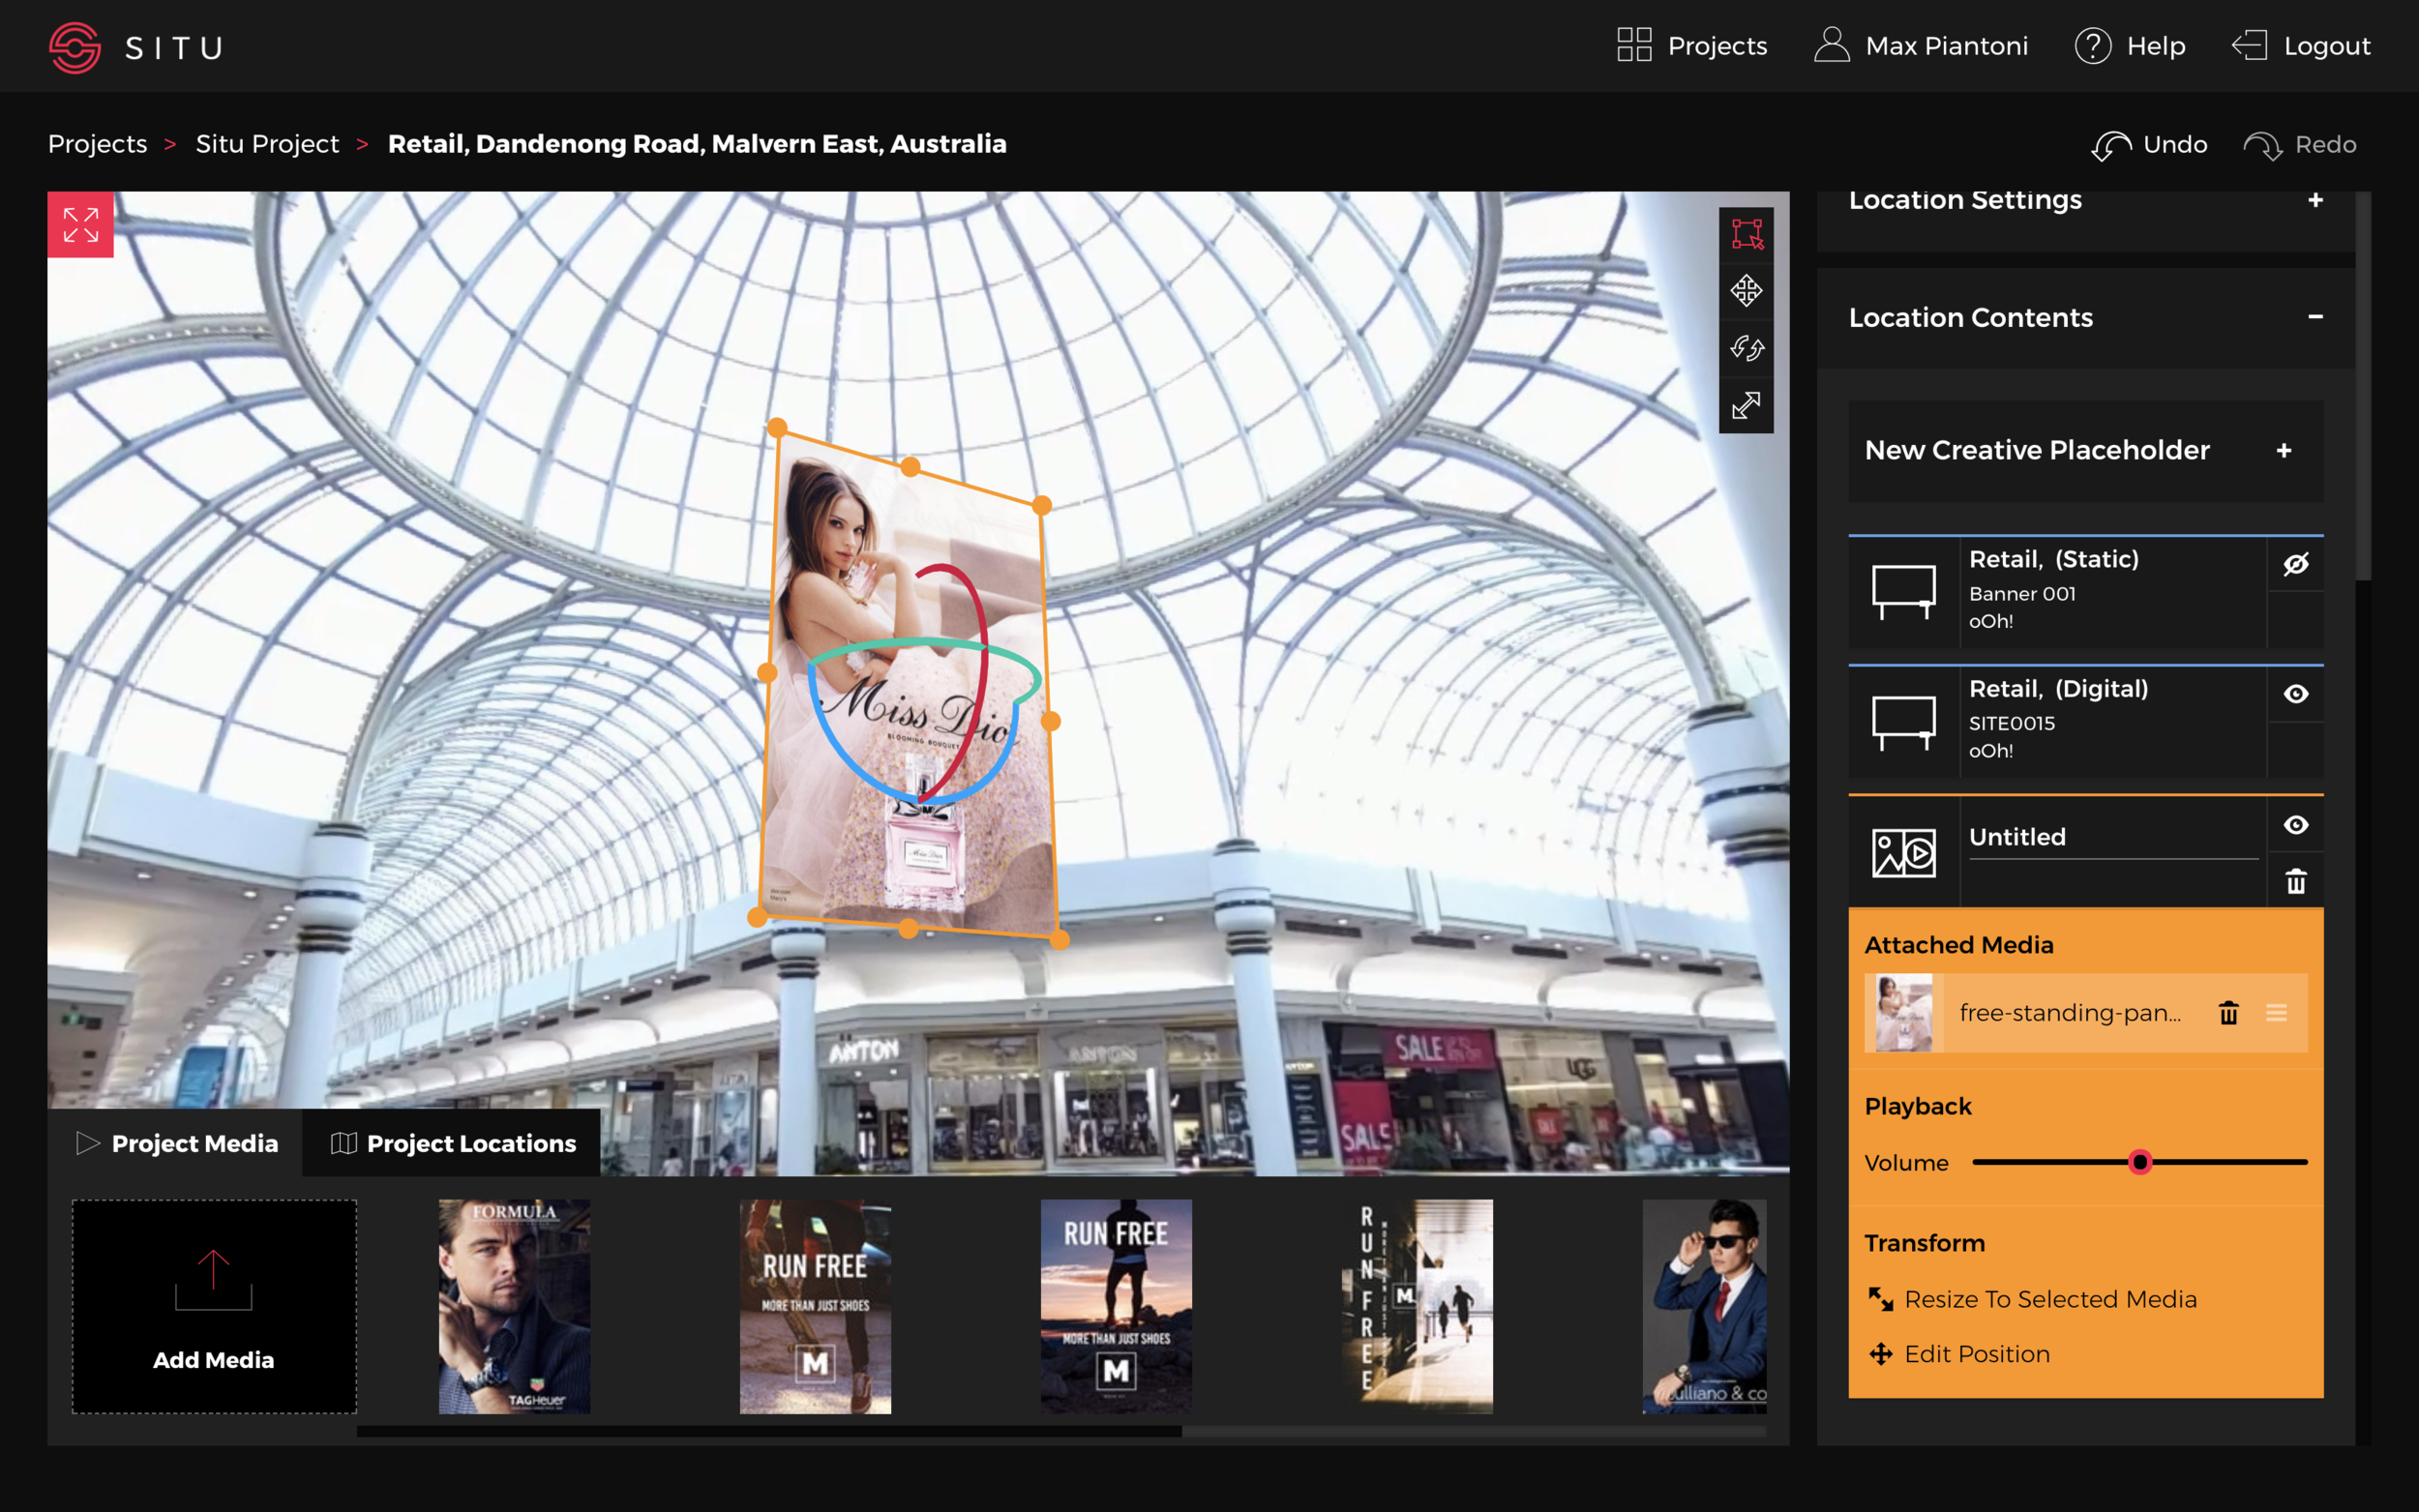2419x1512 pixels.
Task: Click the SITU logo icon
Action: click(75, 47)
